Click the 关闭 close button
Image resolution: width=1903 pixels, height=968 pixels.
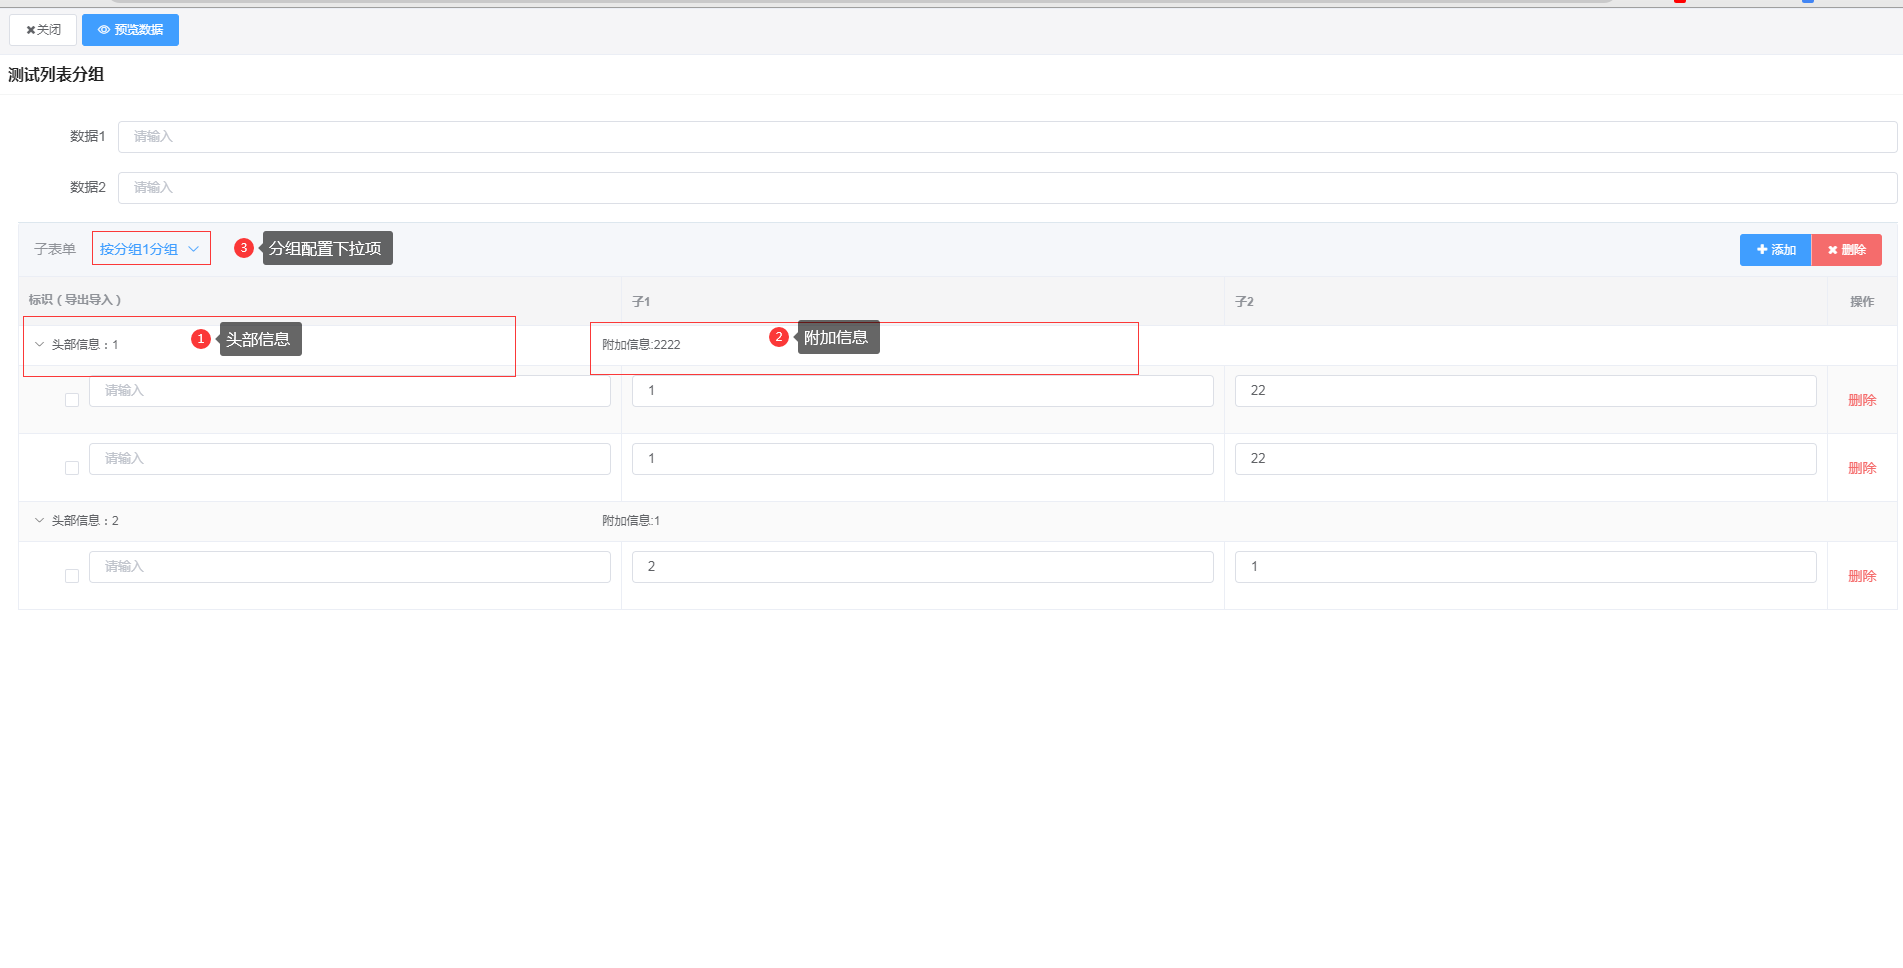[43, 30]
